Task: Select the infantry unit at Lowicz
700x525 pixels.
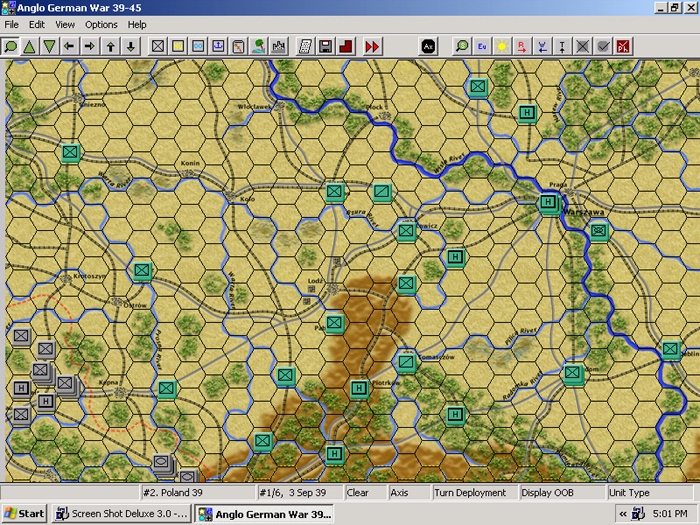Action: (x=406, y=231)
